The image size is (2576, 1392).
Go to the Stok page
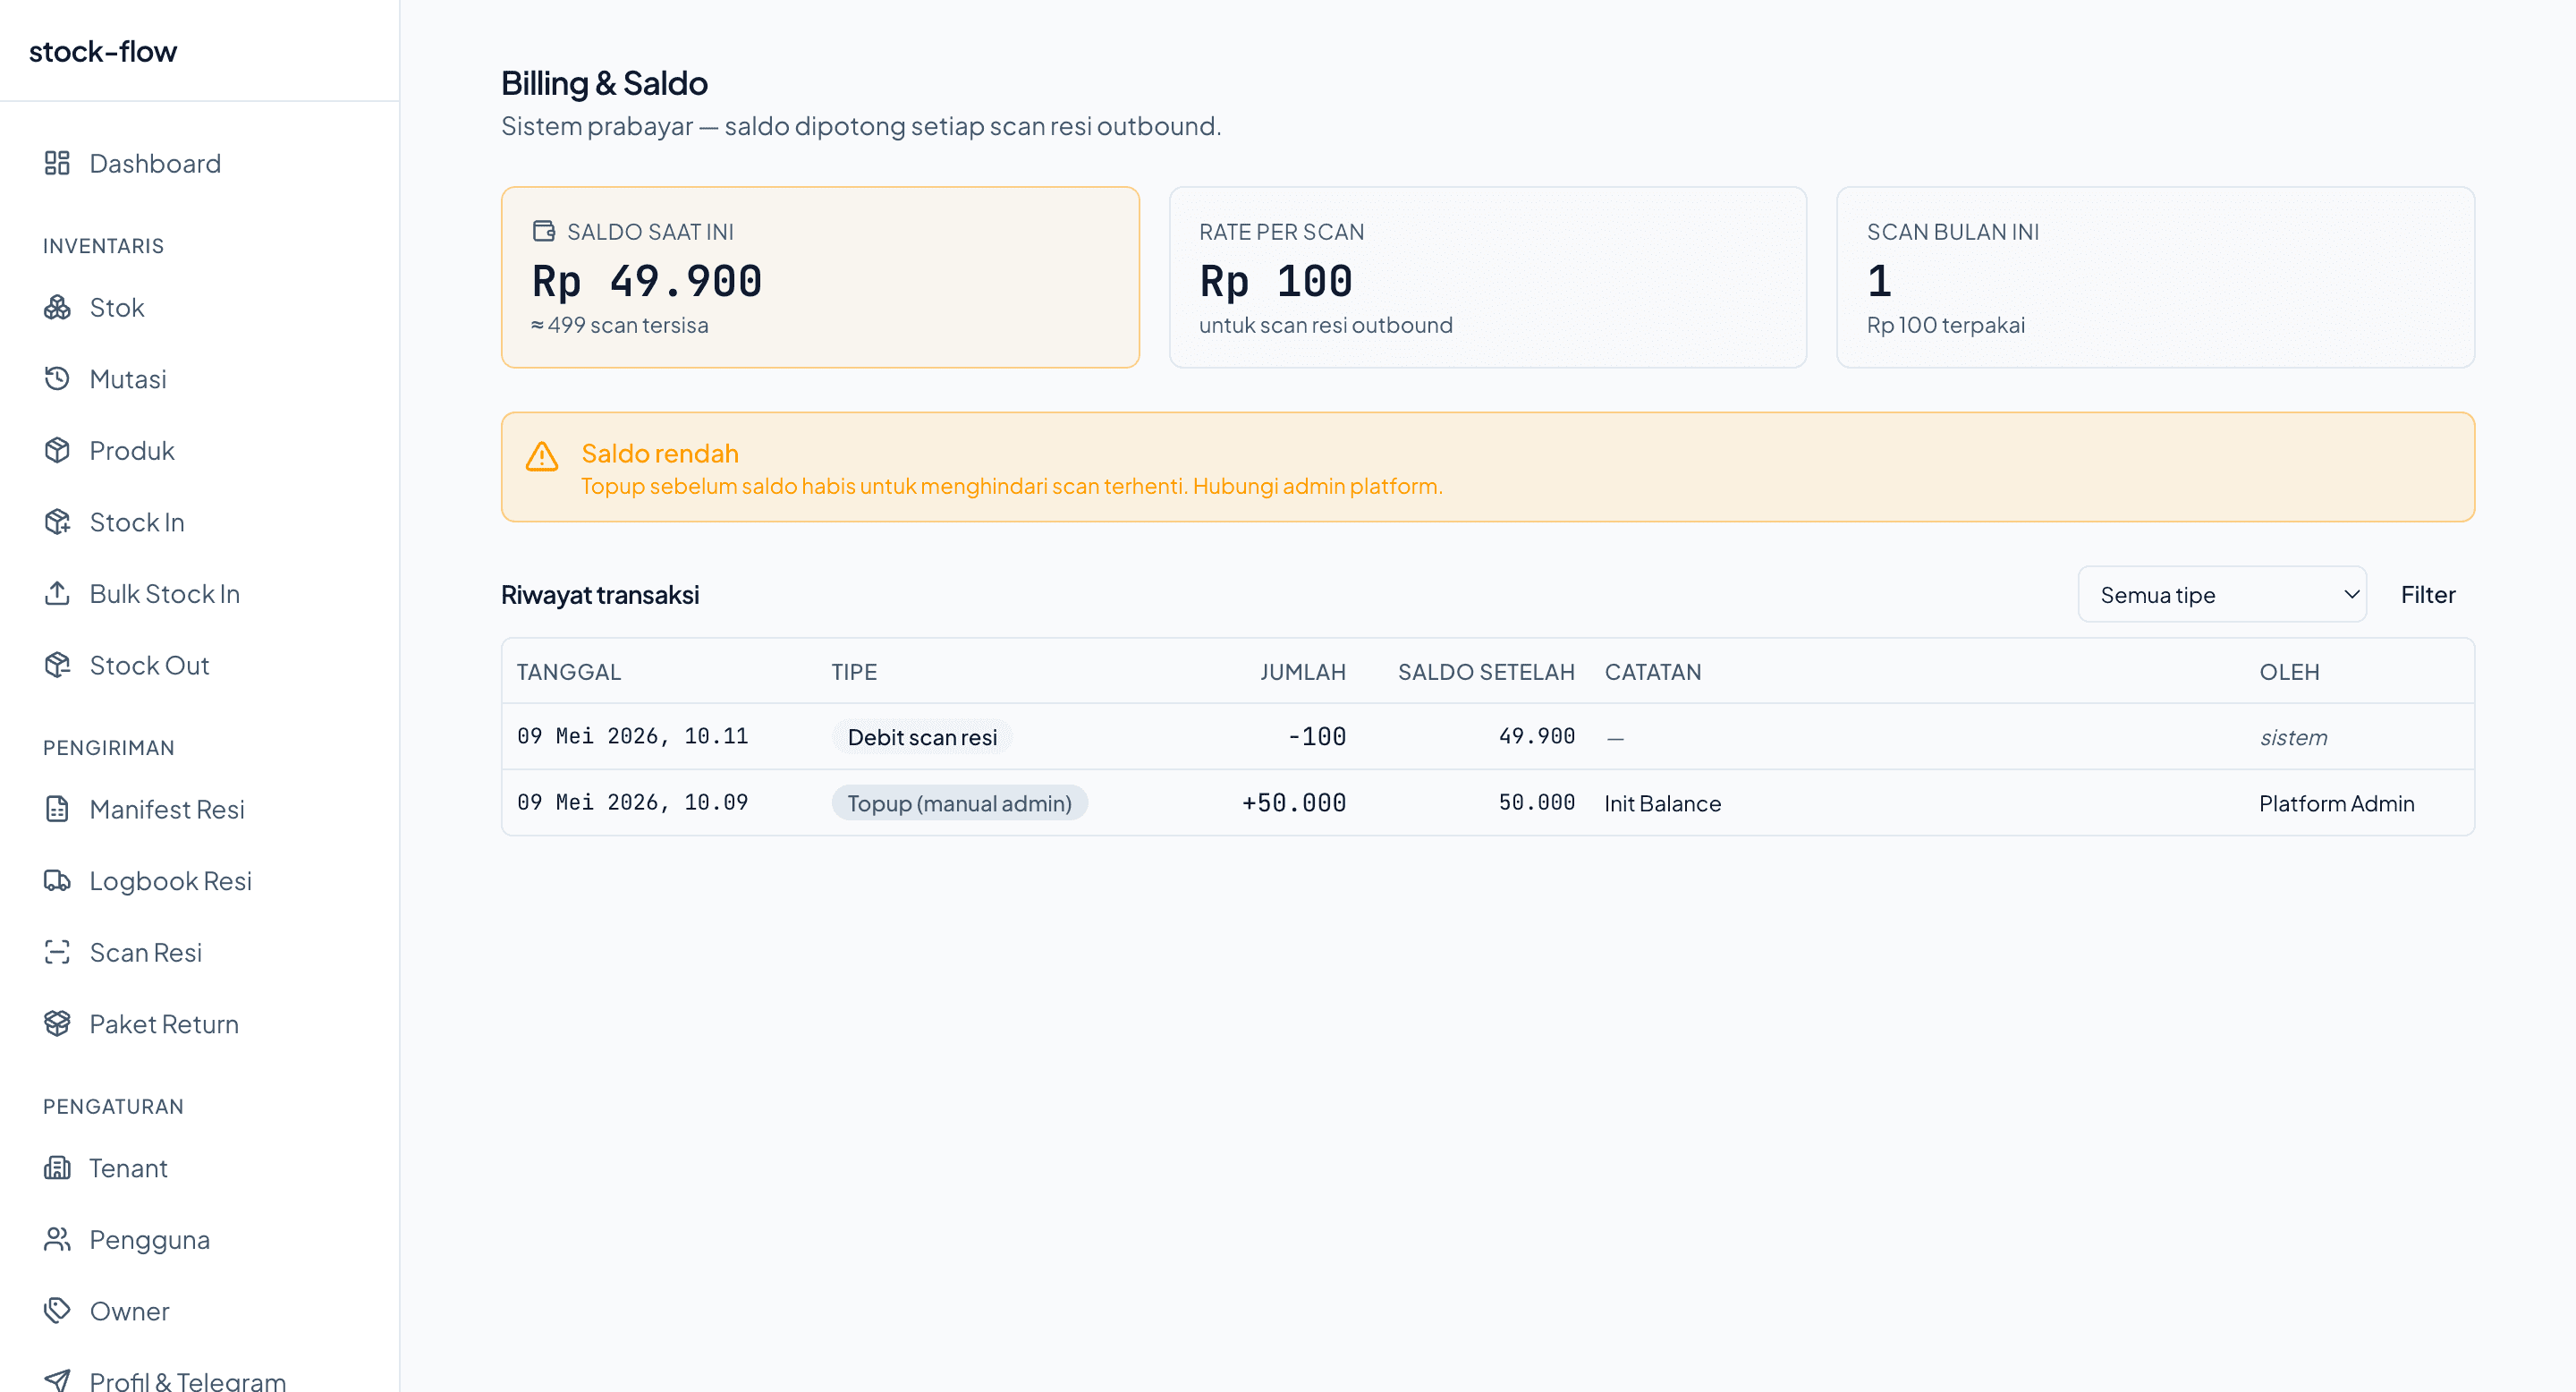pyautogui.click(x=199, y=307)
